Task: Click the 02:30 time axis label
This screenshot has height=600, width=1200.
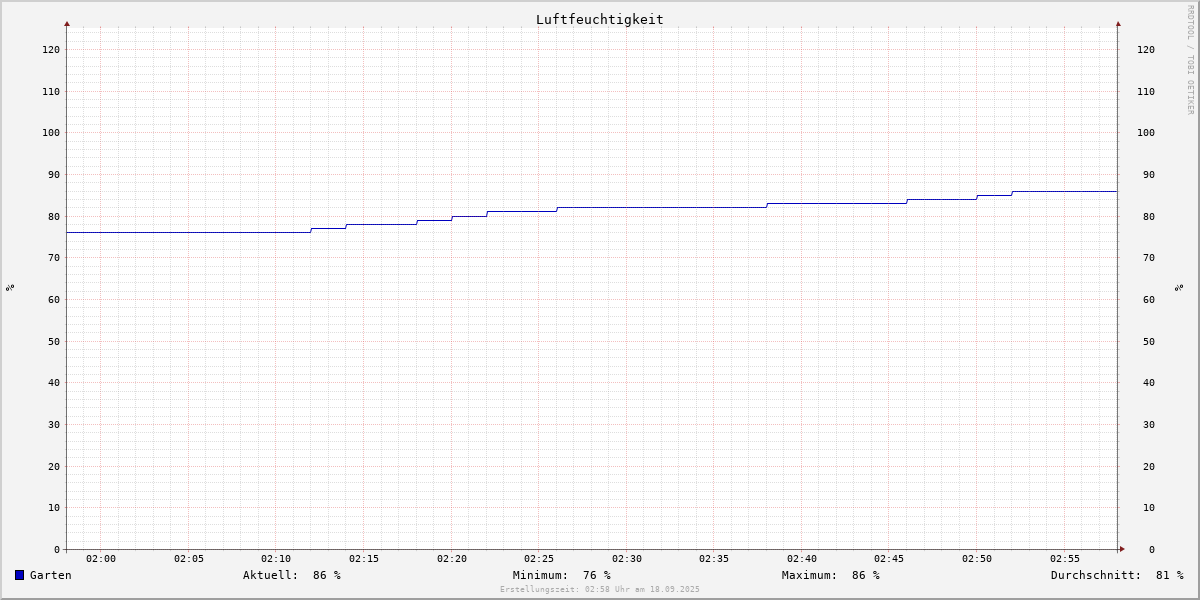Action: tap(627, 559)
